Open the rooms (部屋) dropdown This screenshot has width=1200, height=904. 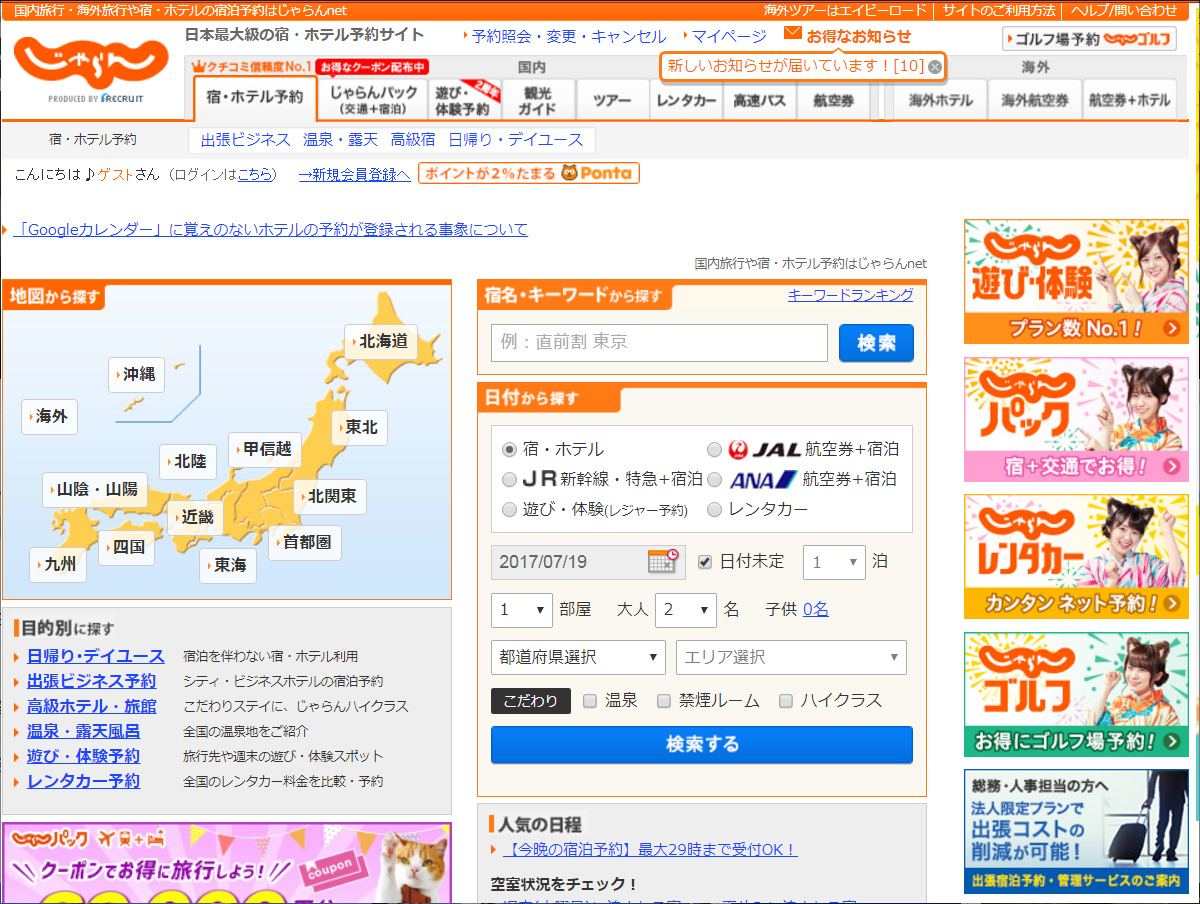pos(522,609)
